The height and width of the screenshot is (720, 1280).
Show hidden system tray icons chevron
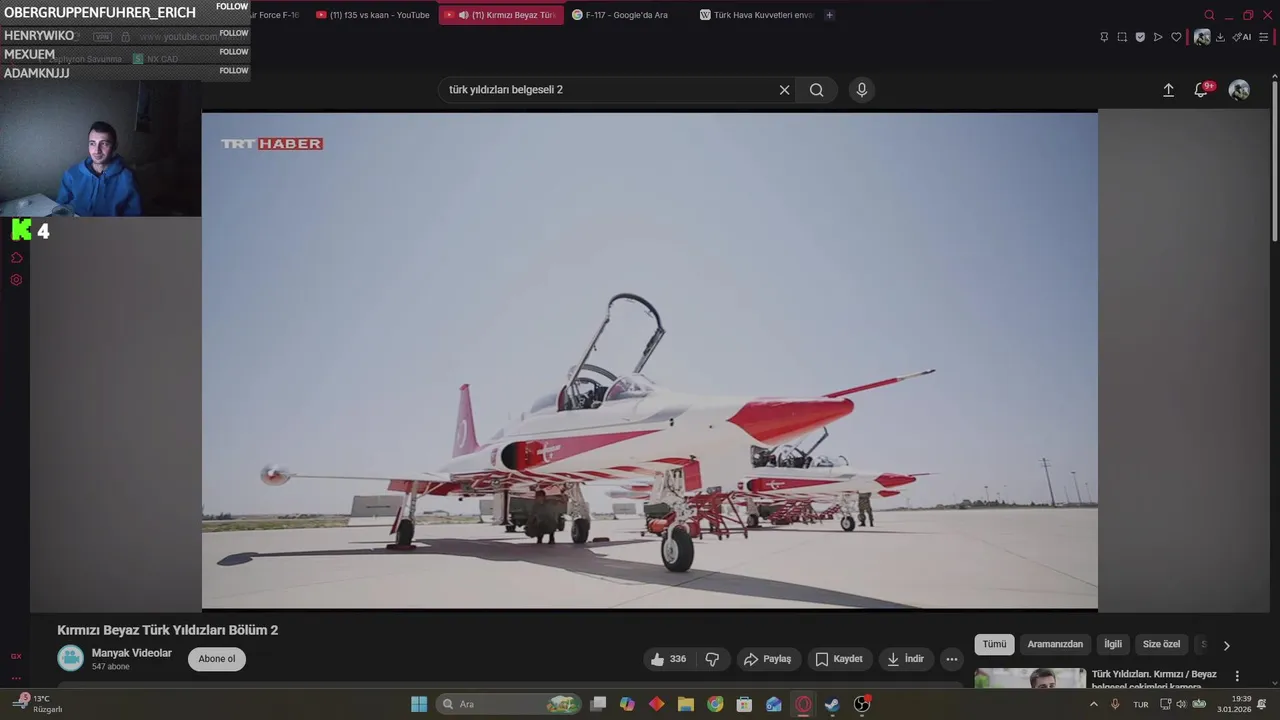coord(1093,704)
